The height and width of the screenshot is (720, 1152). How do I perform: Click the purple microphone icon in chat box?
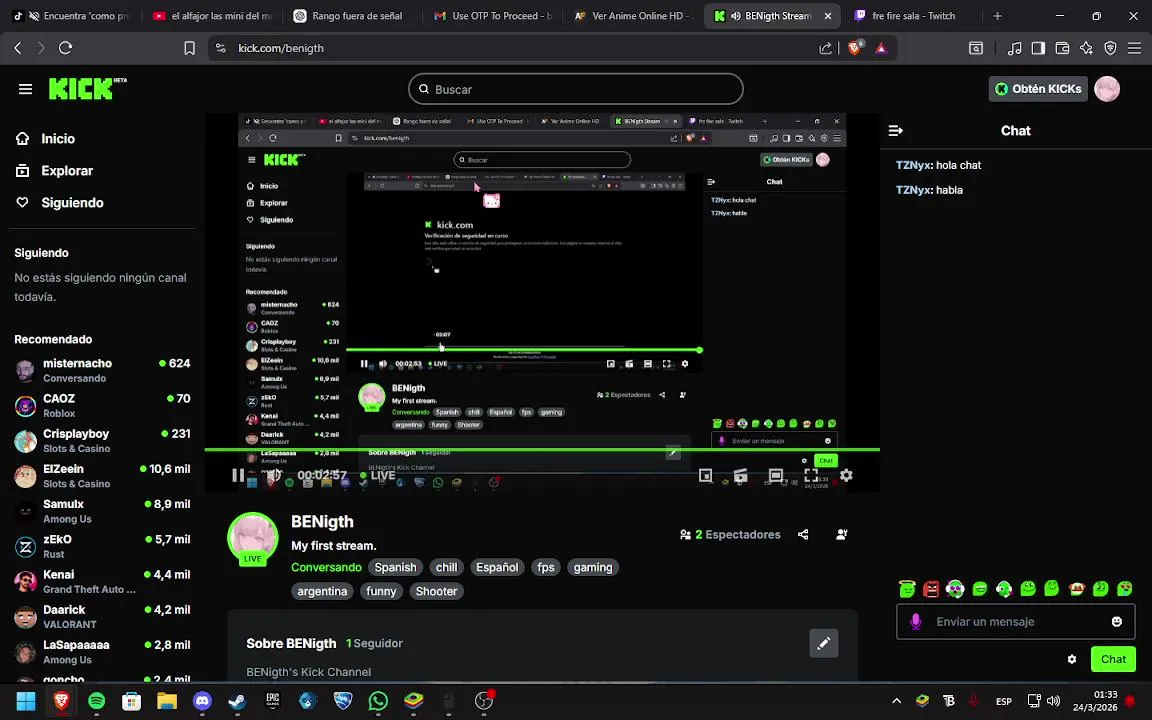coord(915,622)
